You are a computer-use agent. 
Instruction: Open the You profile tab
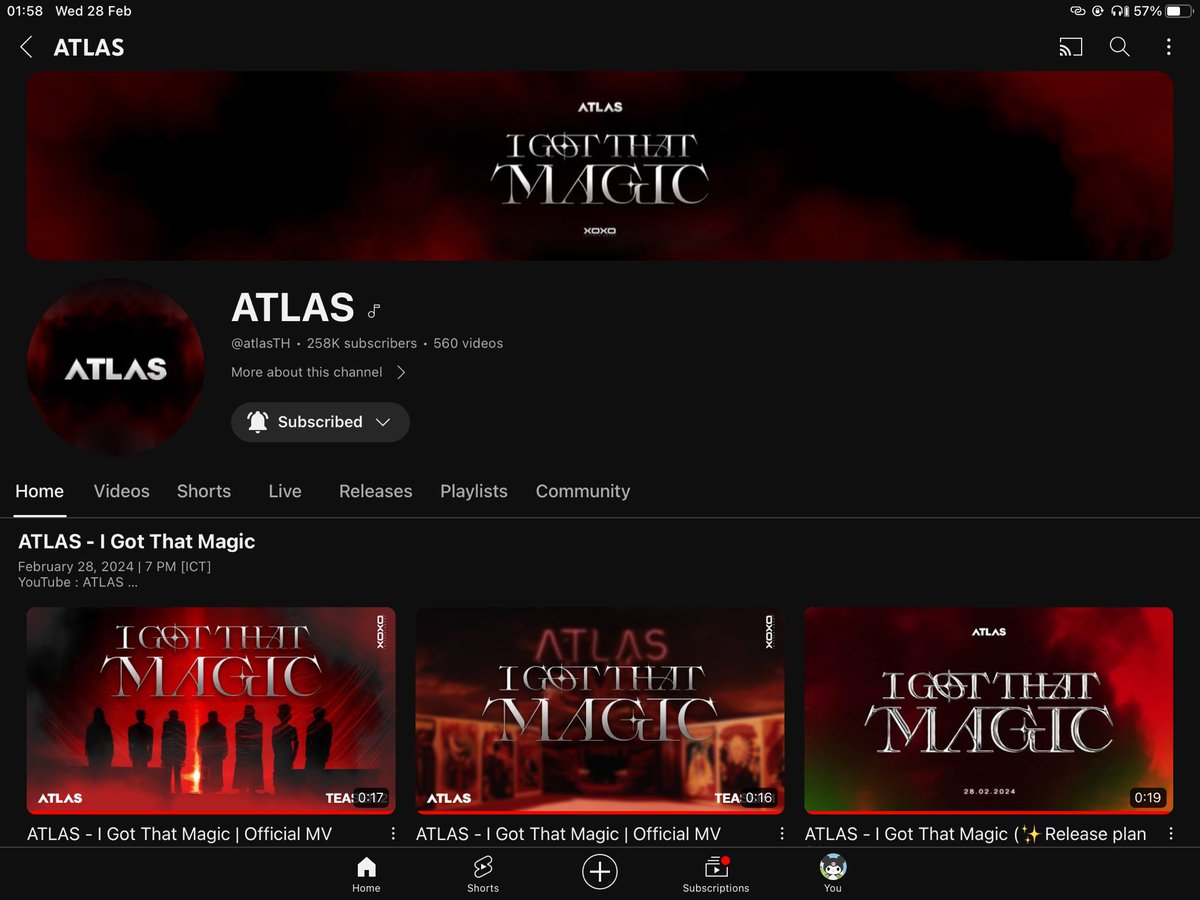pos(832,871)
